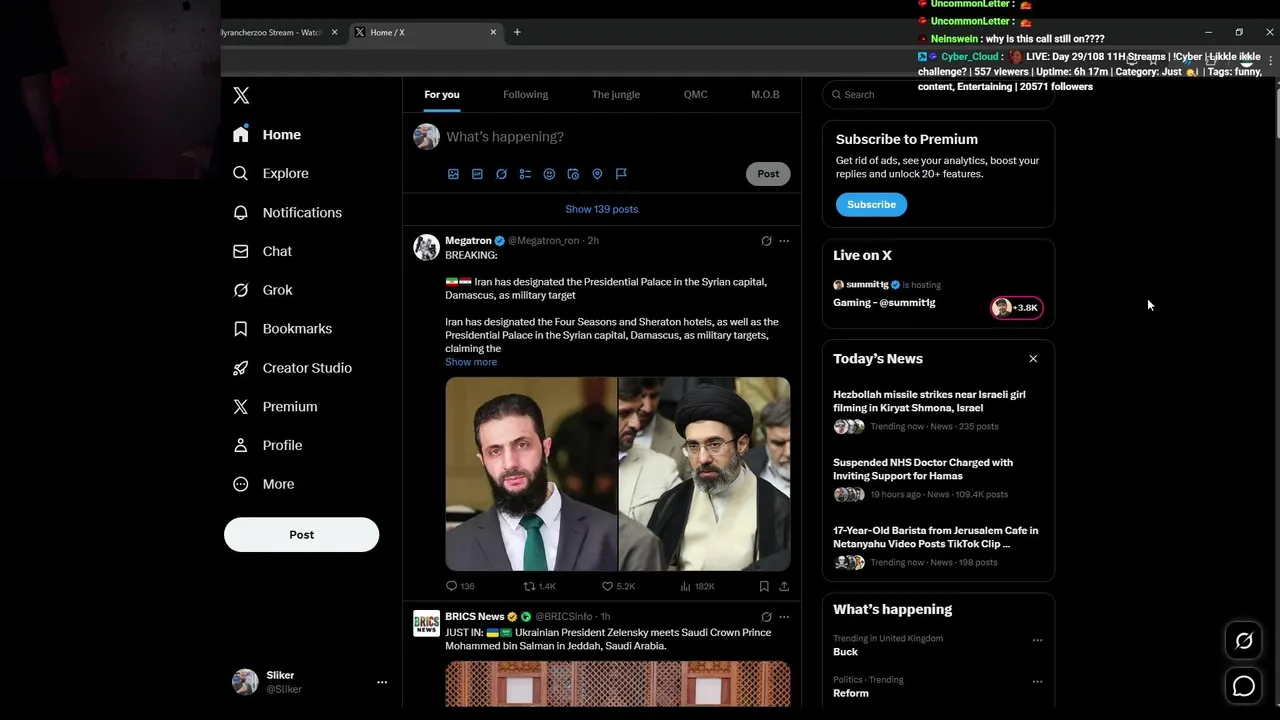Open Chat in the sidebar
The width and height of the screenshot is (1280, 720).
(x=262, y=251)
